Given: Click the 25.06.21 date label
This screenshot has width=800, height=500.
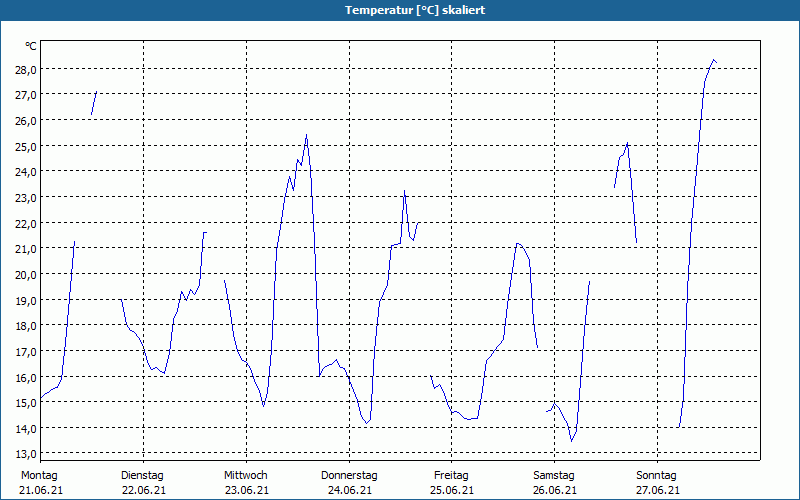Looking at the screenshot, I should coord(453,491).
